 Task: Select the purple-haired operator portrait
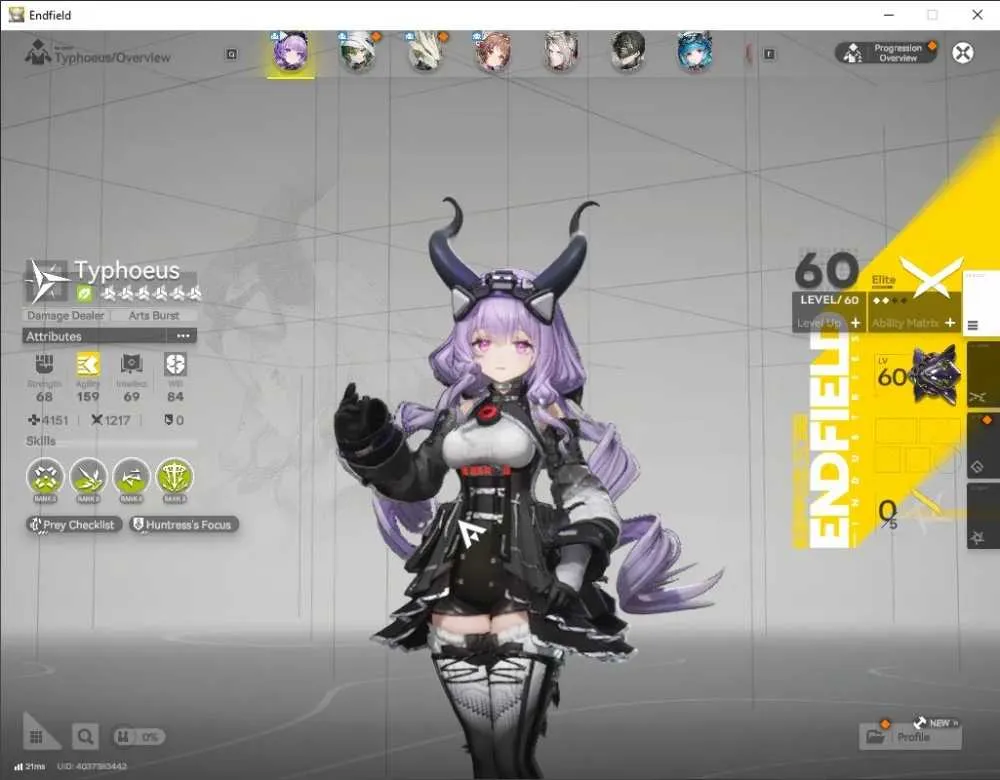[x=290, y=52]
